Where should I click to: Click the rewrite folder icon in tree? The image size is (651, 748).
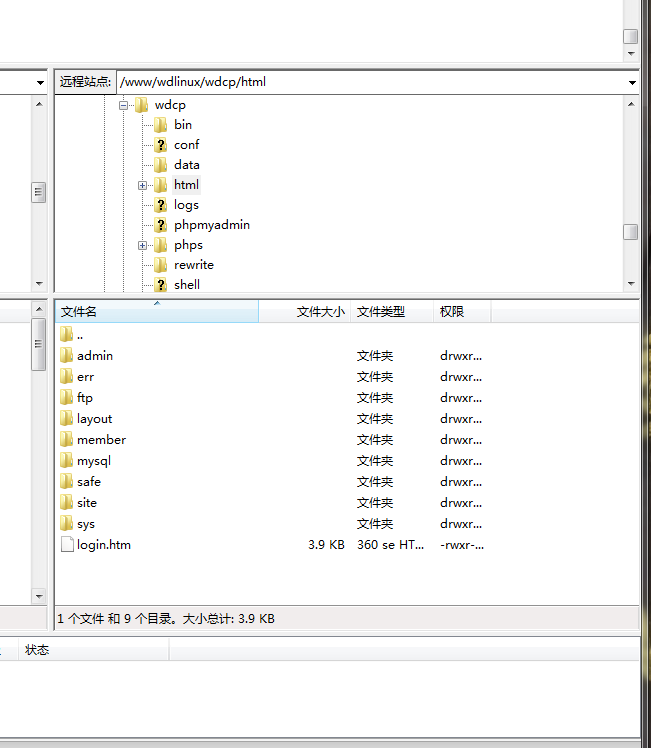point(161,265)
